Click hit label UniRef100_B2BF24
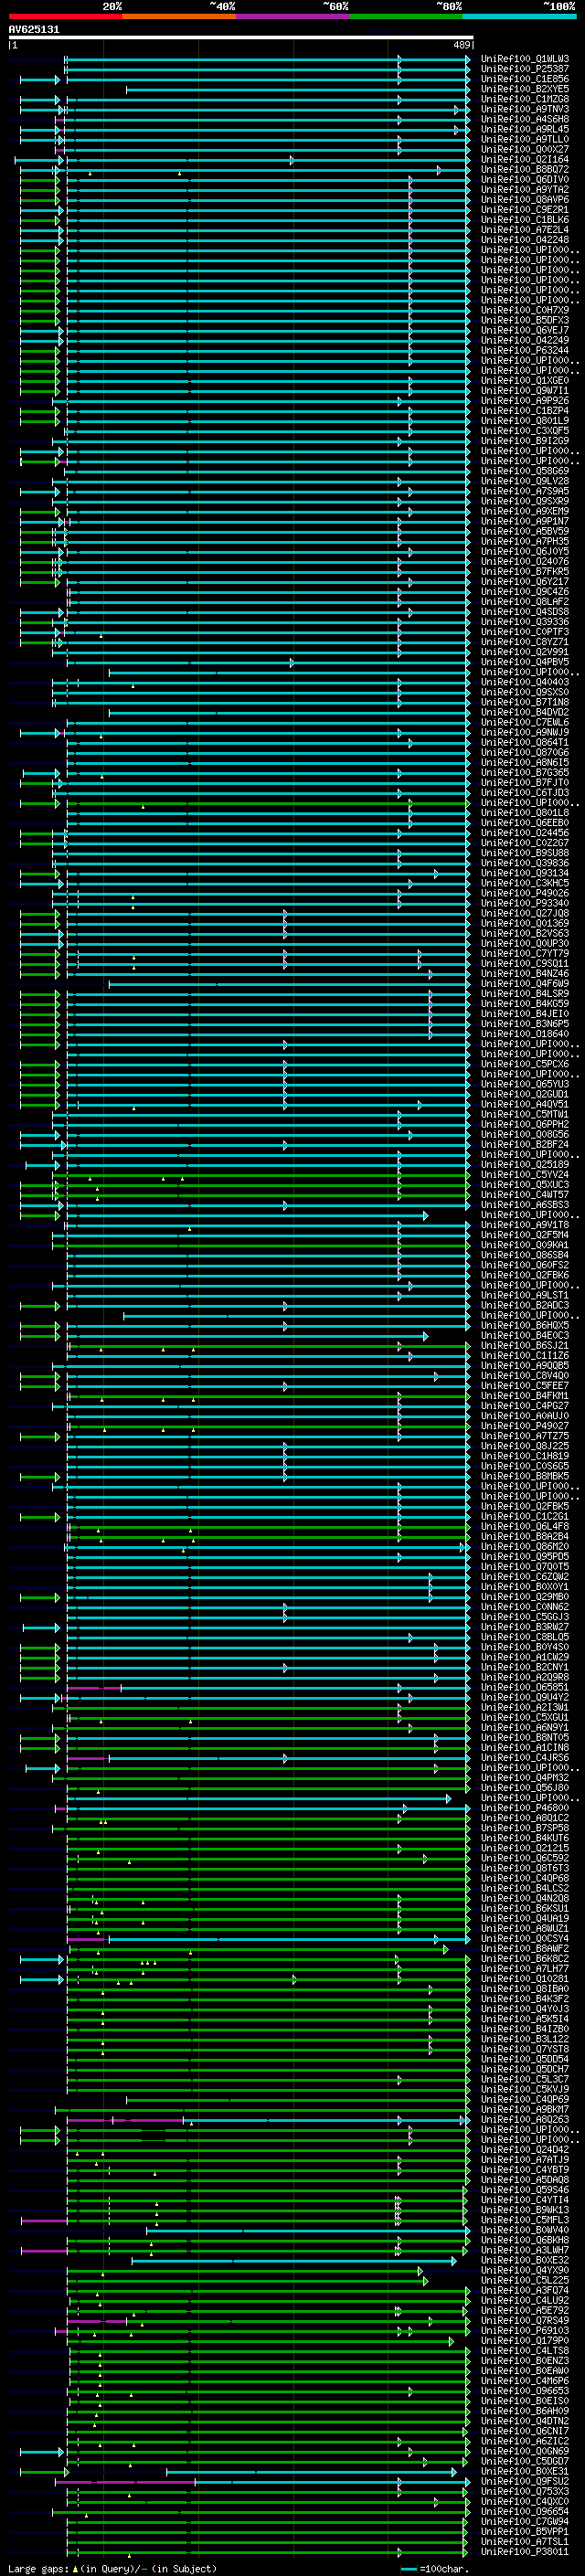The height and width of the screenshot is (2576, 585). 525,1145
